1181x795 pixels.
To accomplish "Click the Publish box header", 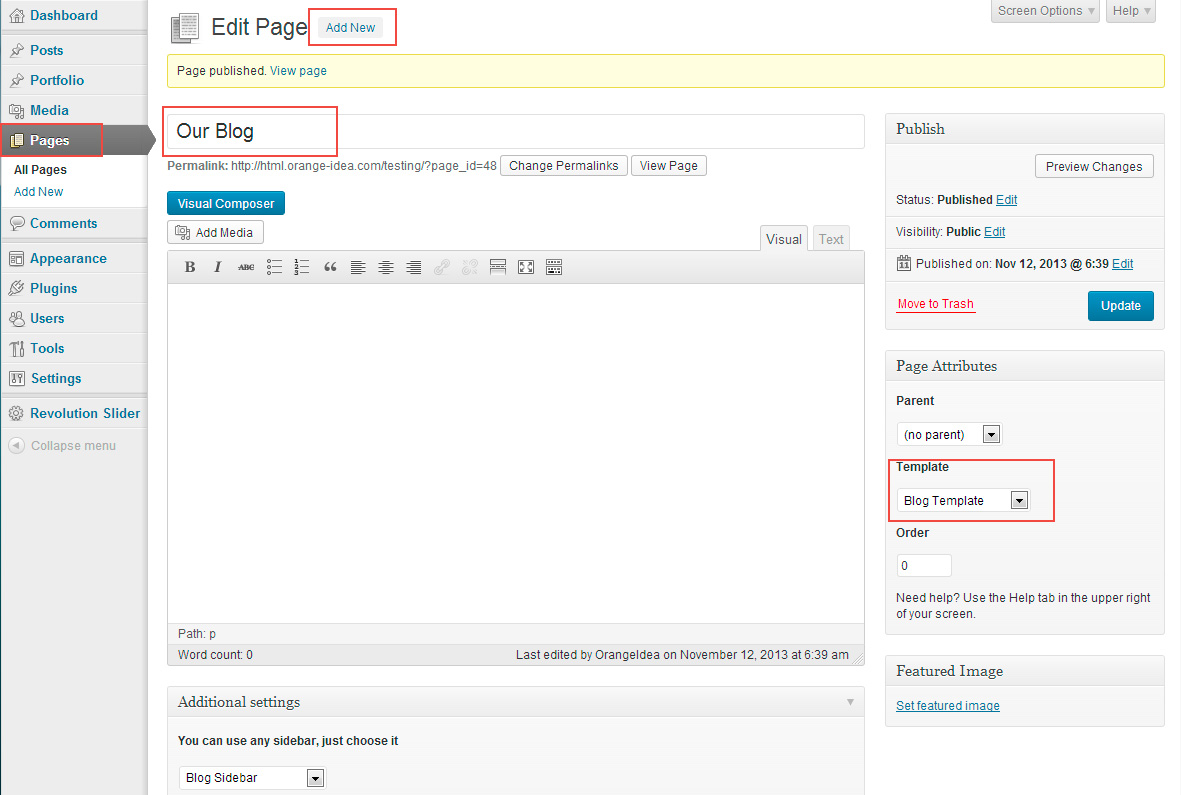I will pos(1025,129).
